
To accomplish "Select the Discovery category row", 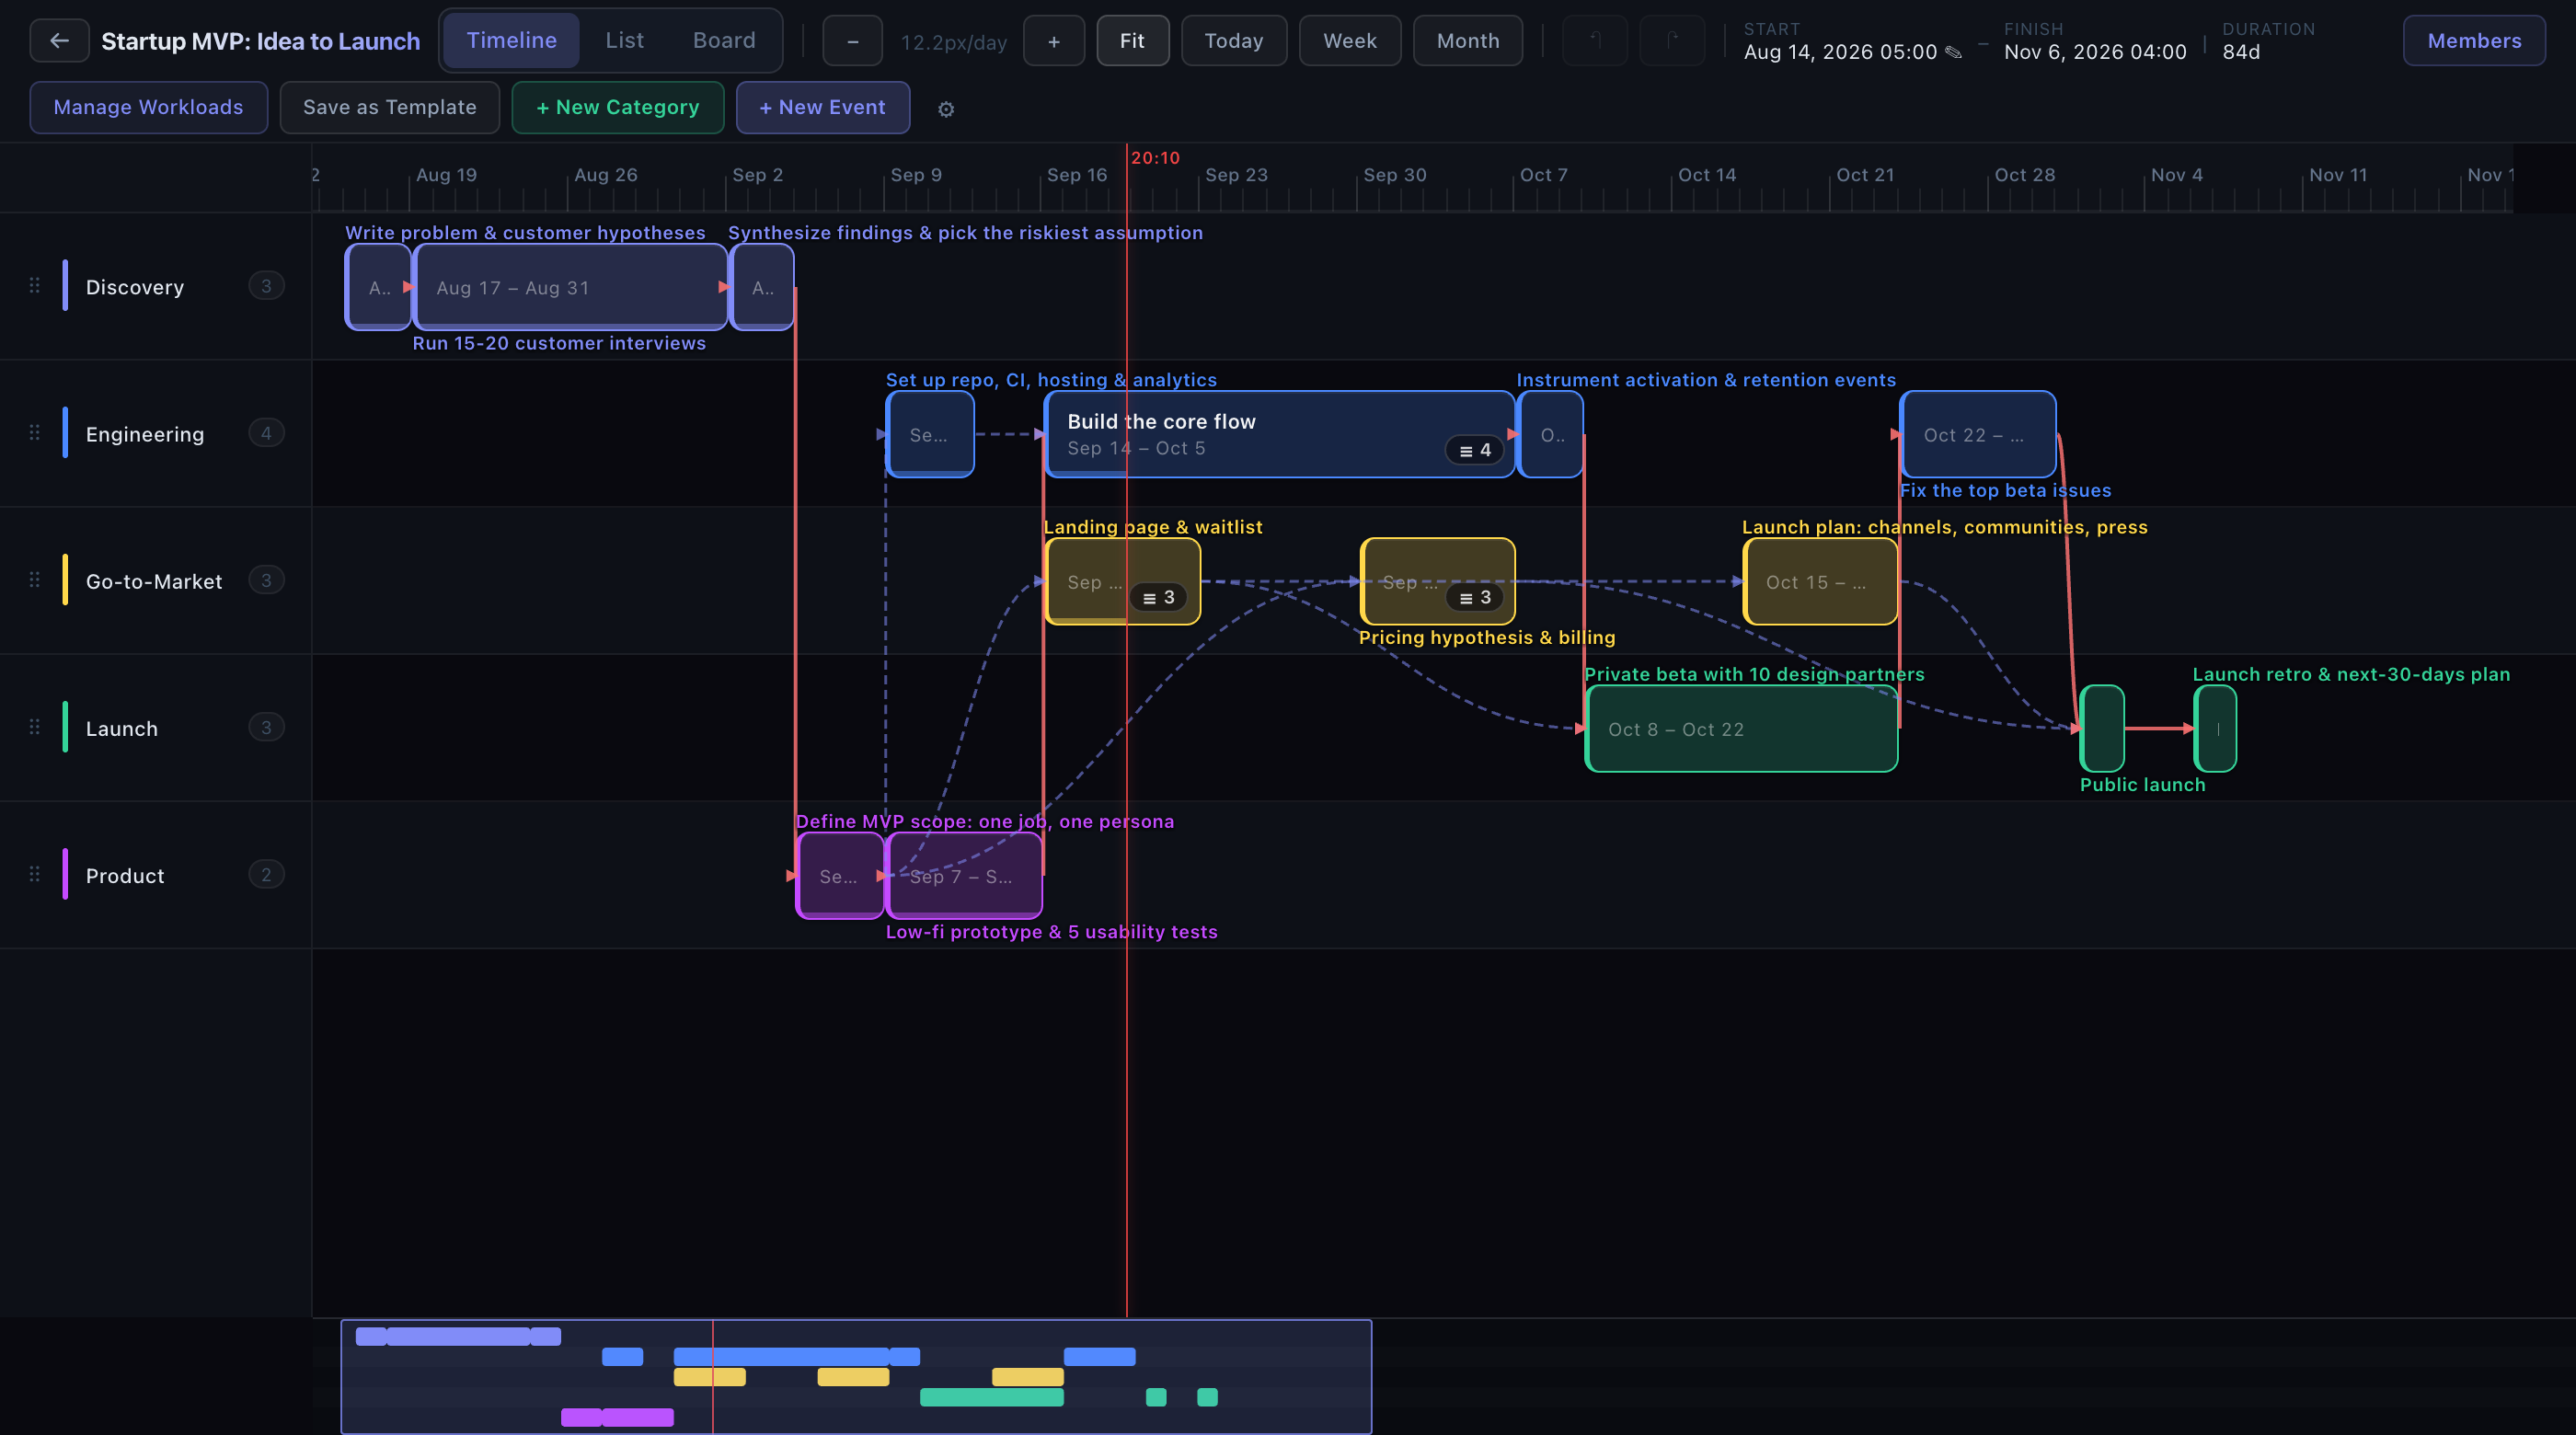I will tap(156, 286).
